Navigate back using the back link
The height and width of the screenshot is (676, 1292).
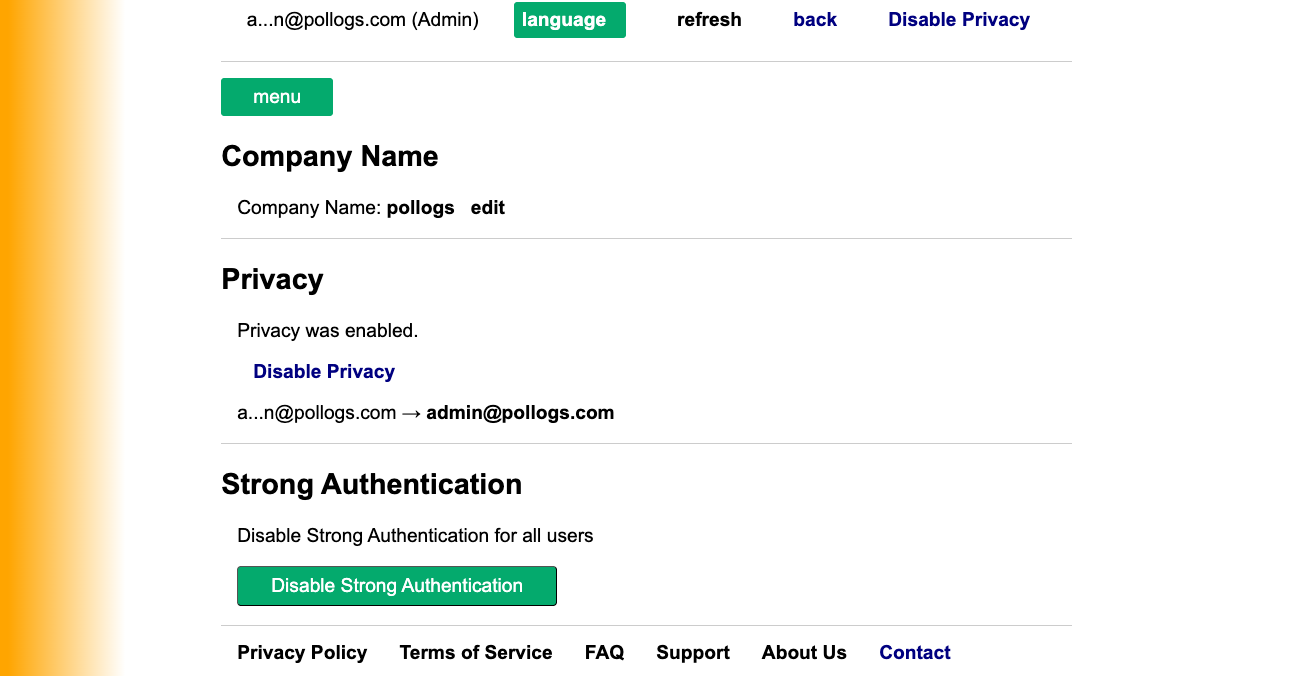point(815,19)
